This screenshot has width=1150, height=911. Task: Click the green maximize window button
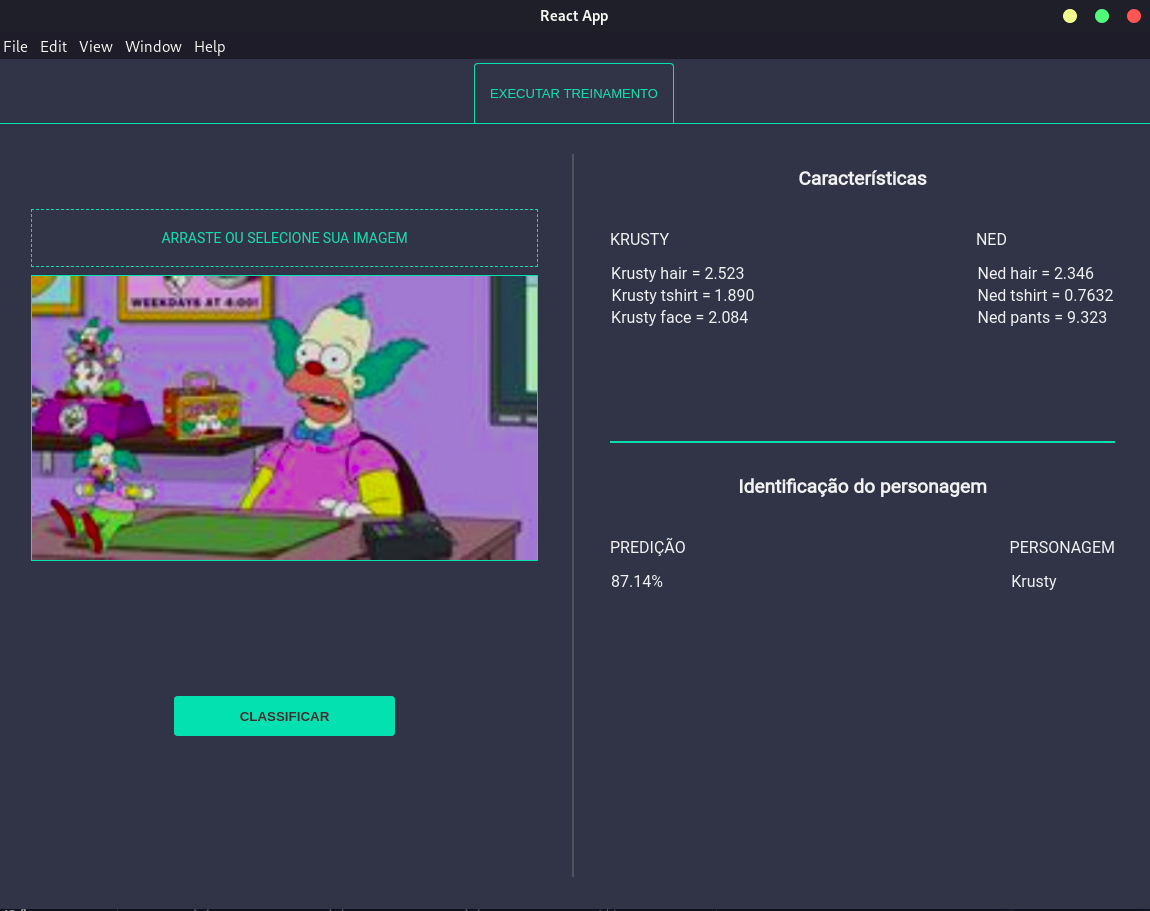[1102, 16]
